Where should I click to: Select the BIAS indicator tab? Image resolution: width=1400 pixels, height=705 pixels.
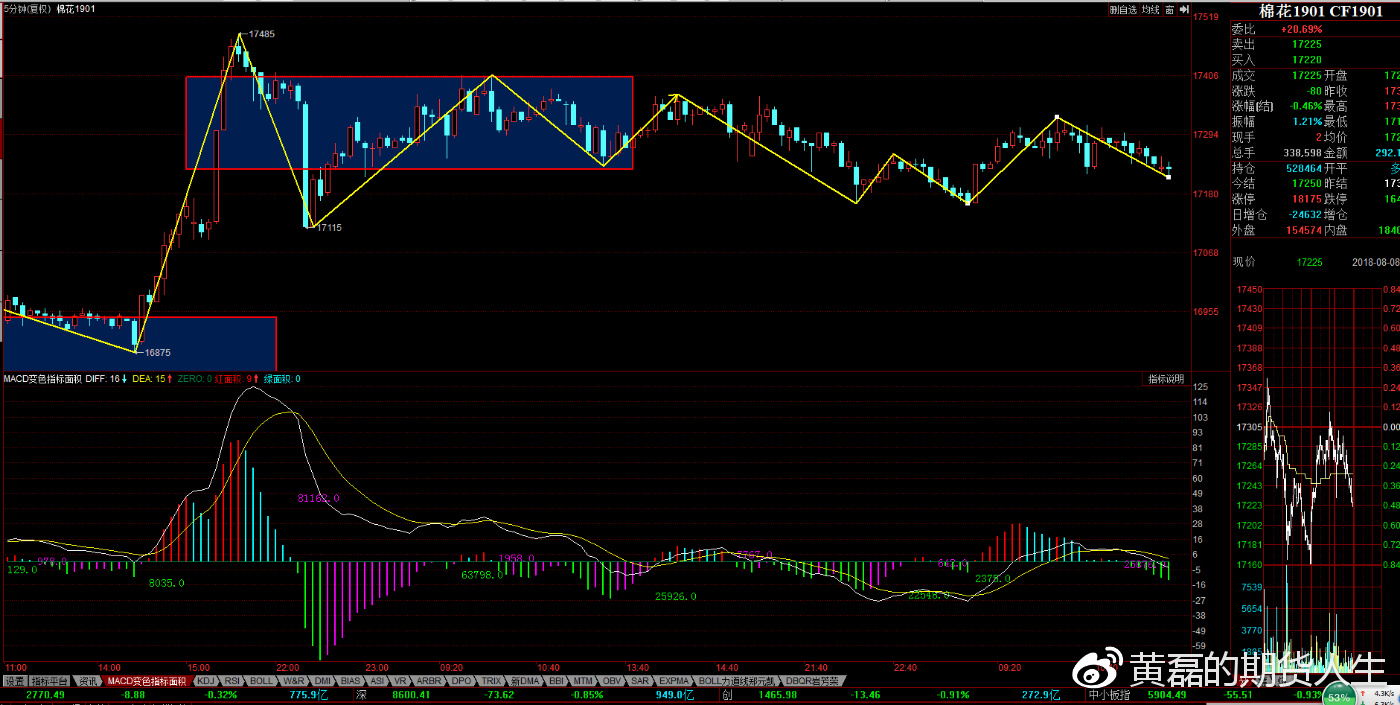click(x=350, y=681)
